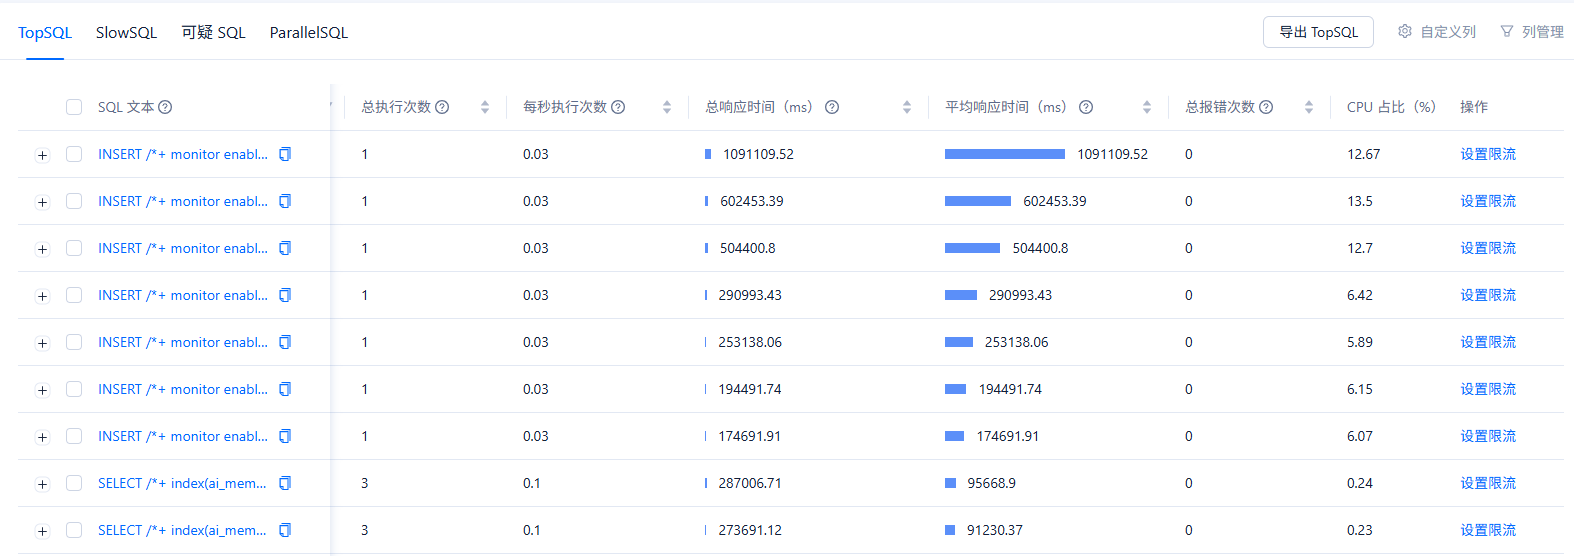Expand the SELECT row with 95668.9 average
Screen dimensions: 1574x556
(x=42, y=484)
